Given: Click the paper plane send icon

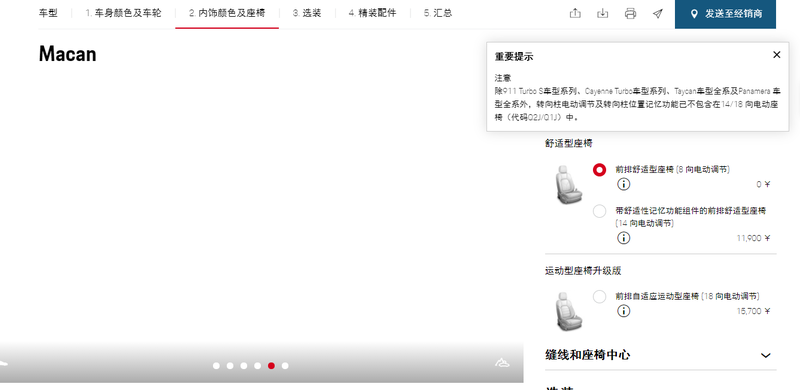Looking at the screenshot, I should 658,14.
